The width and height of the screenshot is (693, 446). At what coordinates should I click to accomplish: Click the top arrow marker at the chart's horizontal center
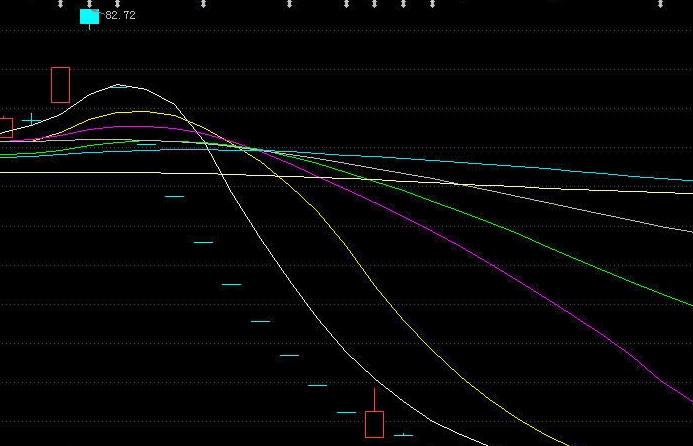347,4
